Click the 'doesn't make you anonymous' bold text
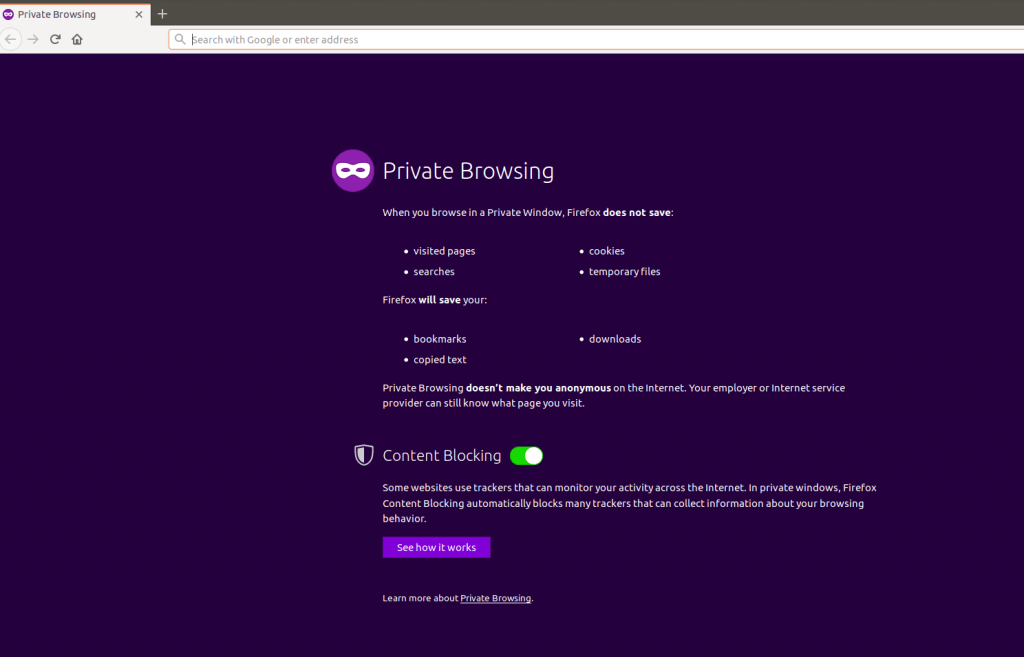The width and height of the screenshot is (1024, 657). [x=538, y=388]
